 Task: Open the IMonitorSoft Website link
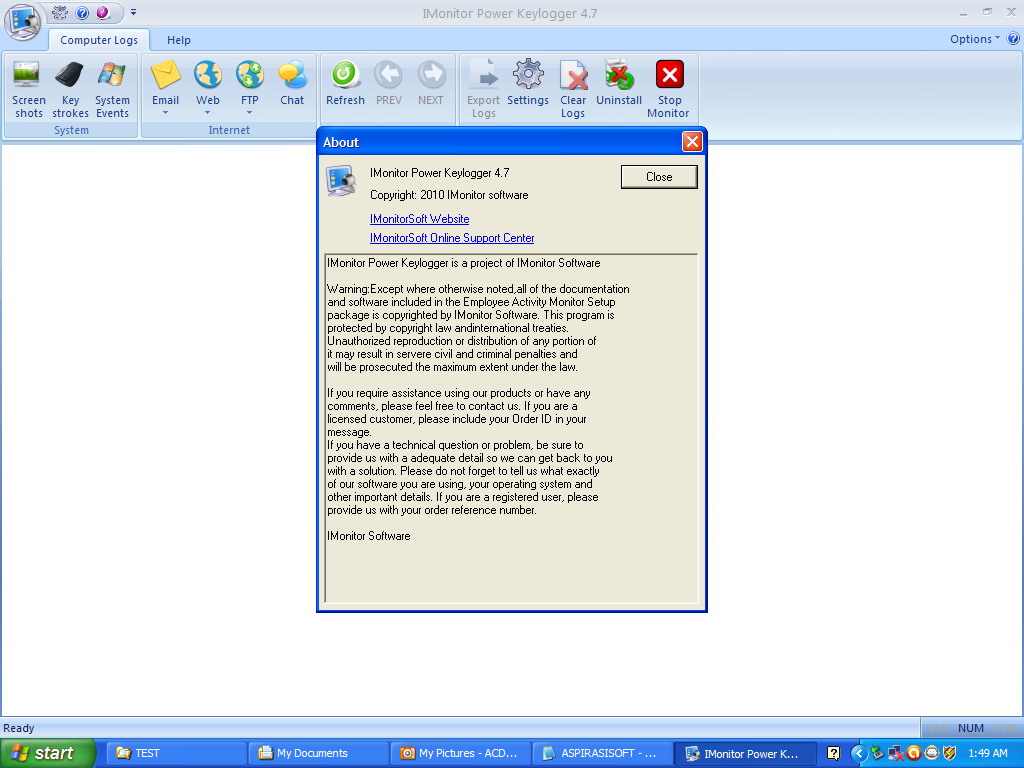419,219
